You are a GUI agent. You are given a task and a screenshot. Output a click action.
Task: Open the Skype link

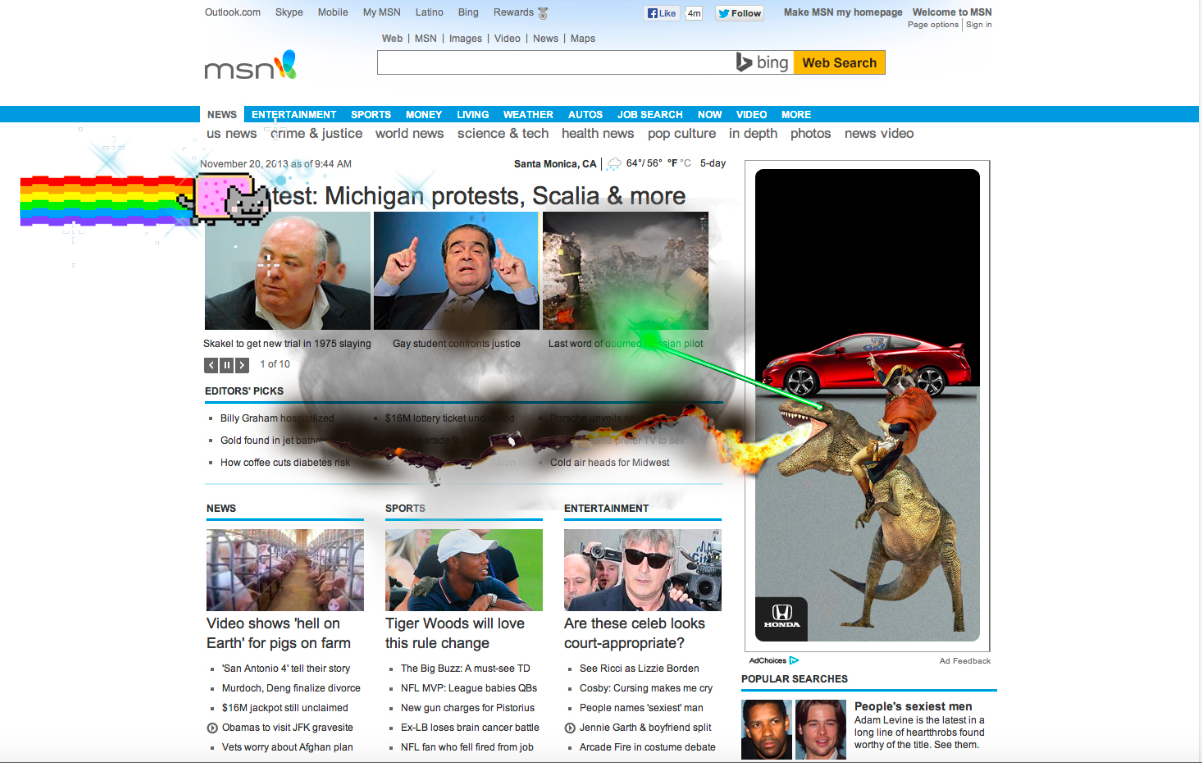point(289,12)
